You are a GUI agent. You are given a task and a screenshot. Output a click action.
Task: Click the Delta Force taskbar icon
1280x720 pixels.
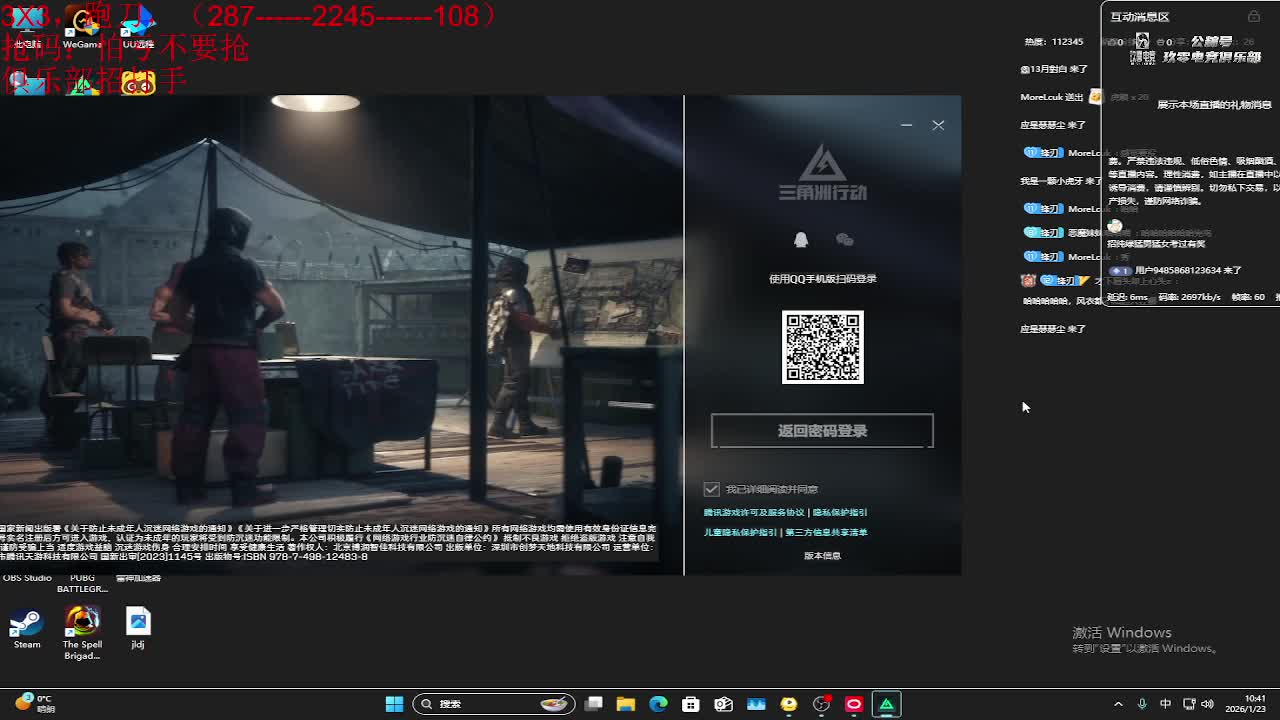click(886, 704)
